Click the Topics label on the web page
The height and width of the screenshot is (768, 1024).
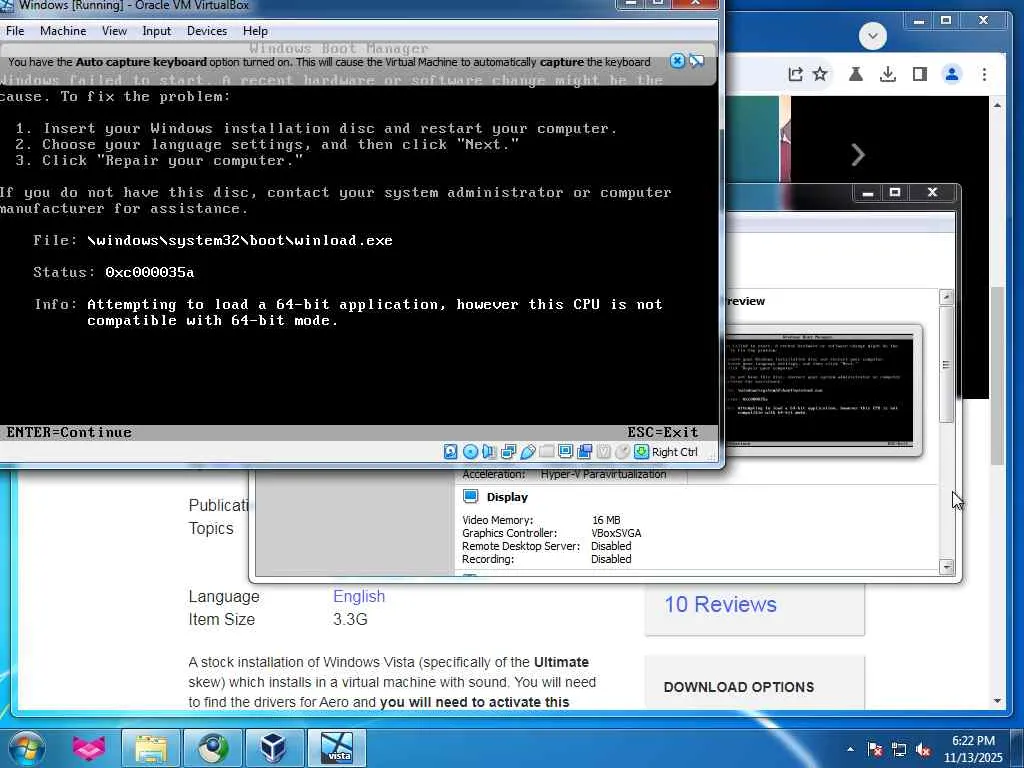click(211, 528)
